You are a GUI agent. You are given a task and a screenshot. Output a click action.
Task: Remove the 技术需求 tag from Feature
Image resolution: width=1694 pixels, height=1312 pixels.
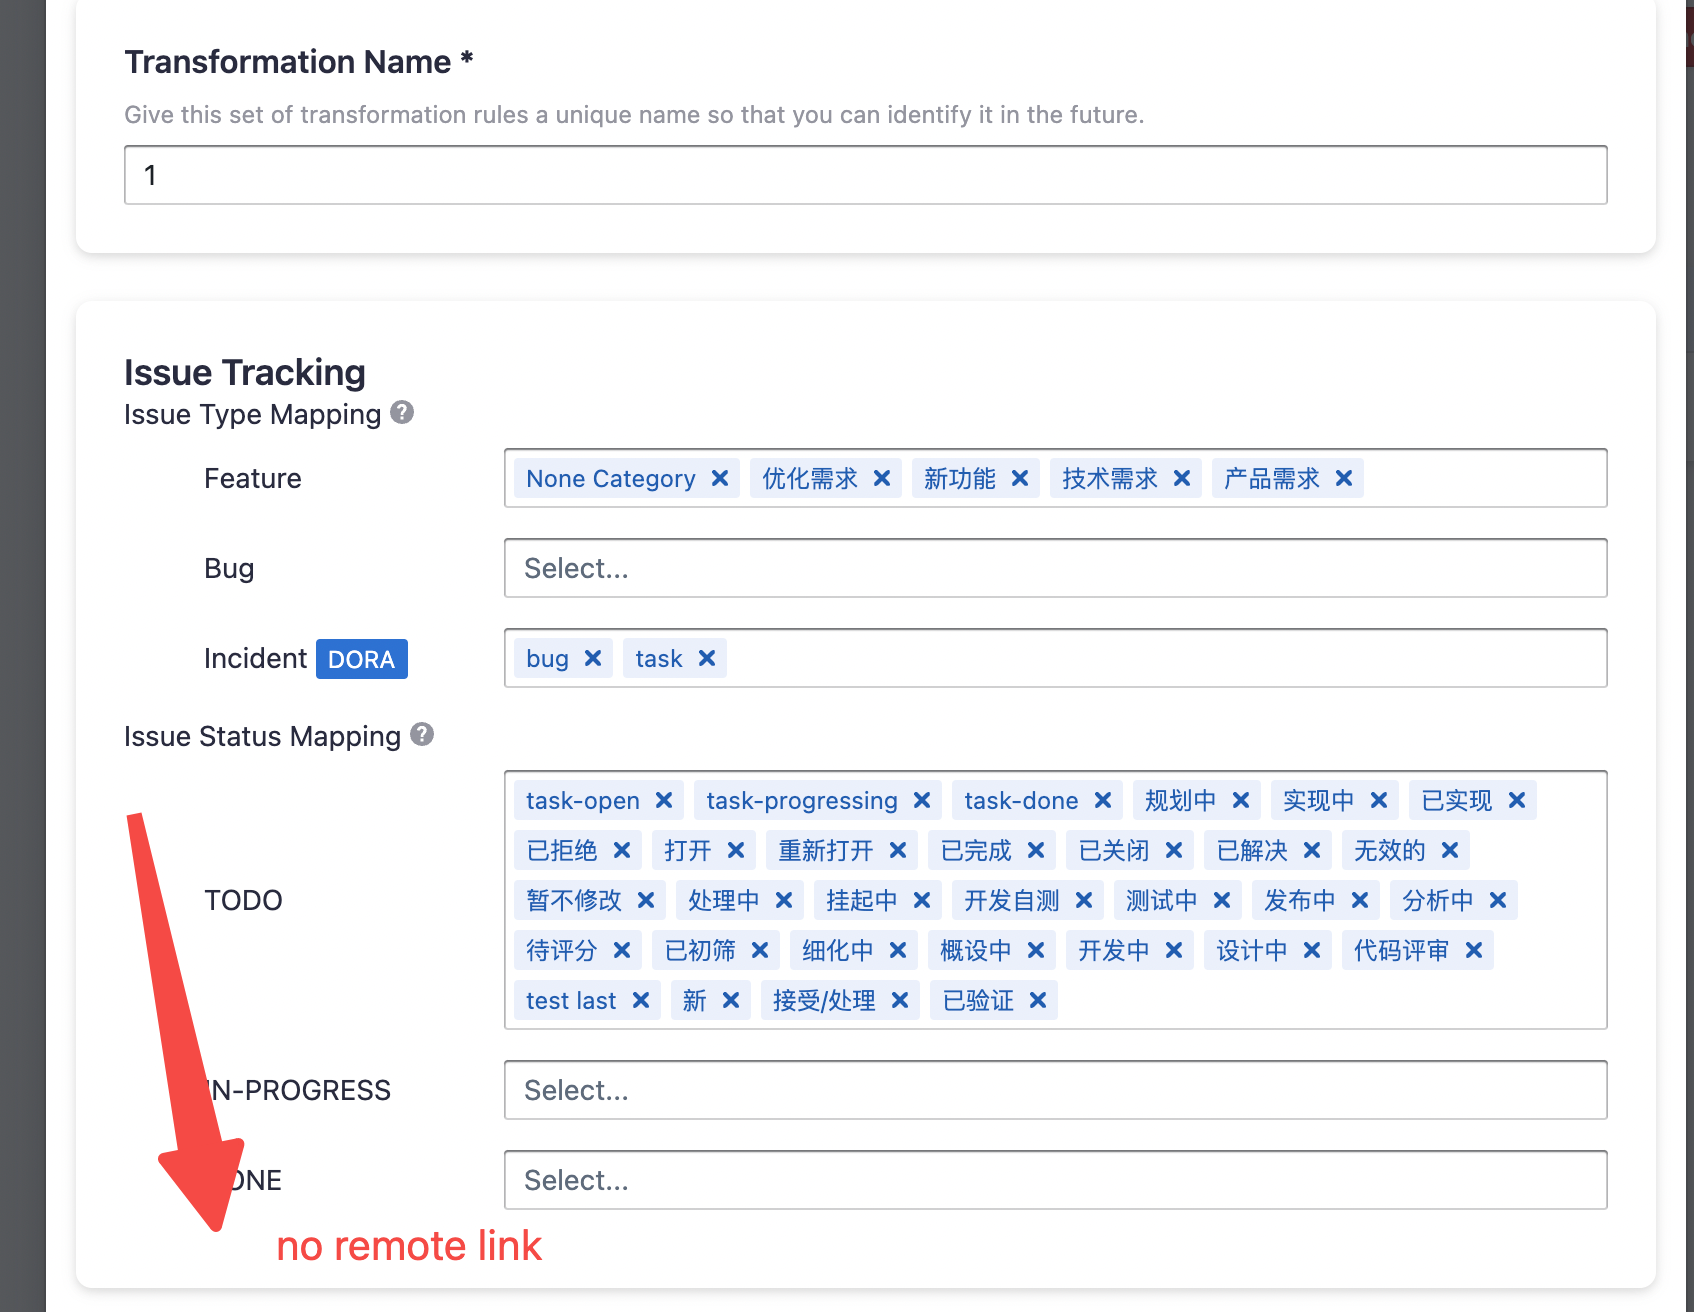tap(1182, 478)
